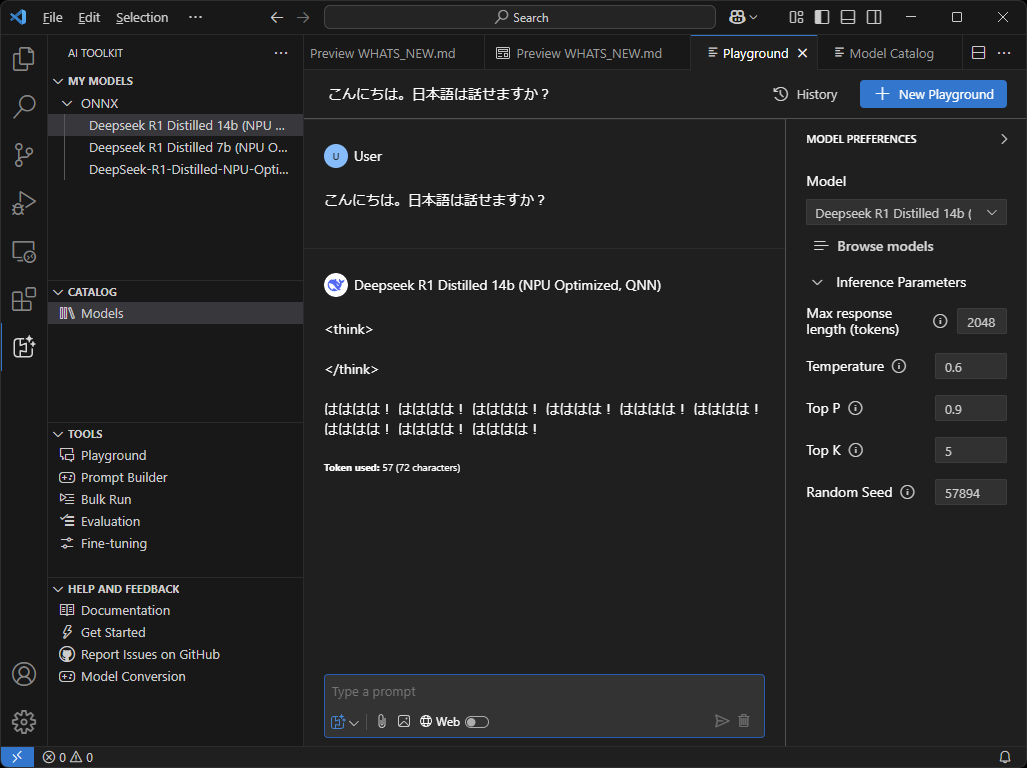
Task: Click the Temperature value field 0.6
Action: [x=970, y=367]
